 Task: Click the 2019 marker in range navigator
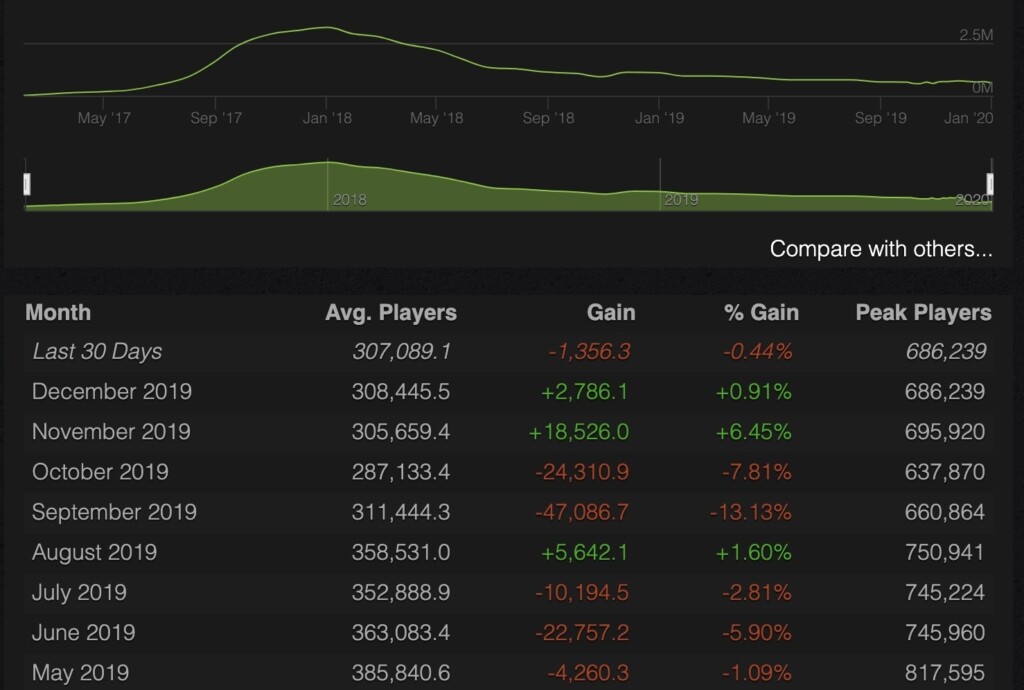point(681,200)
